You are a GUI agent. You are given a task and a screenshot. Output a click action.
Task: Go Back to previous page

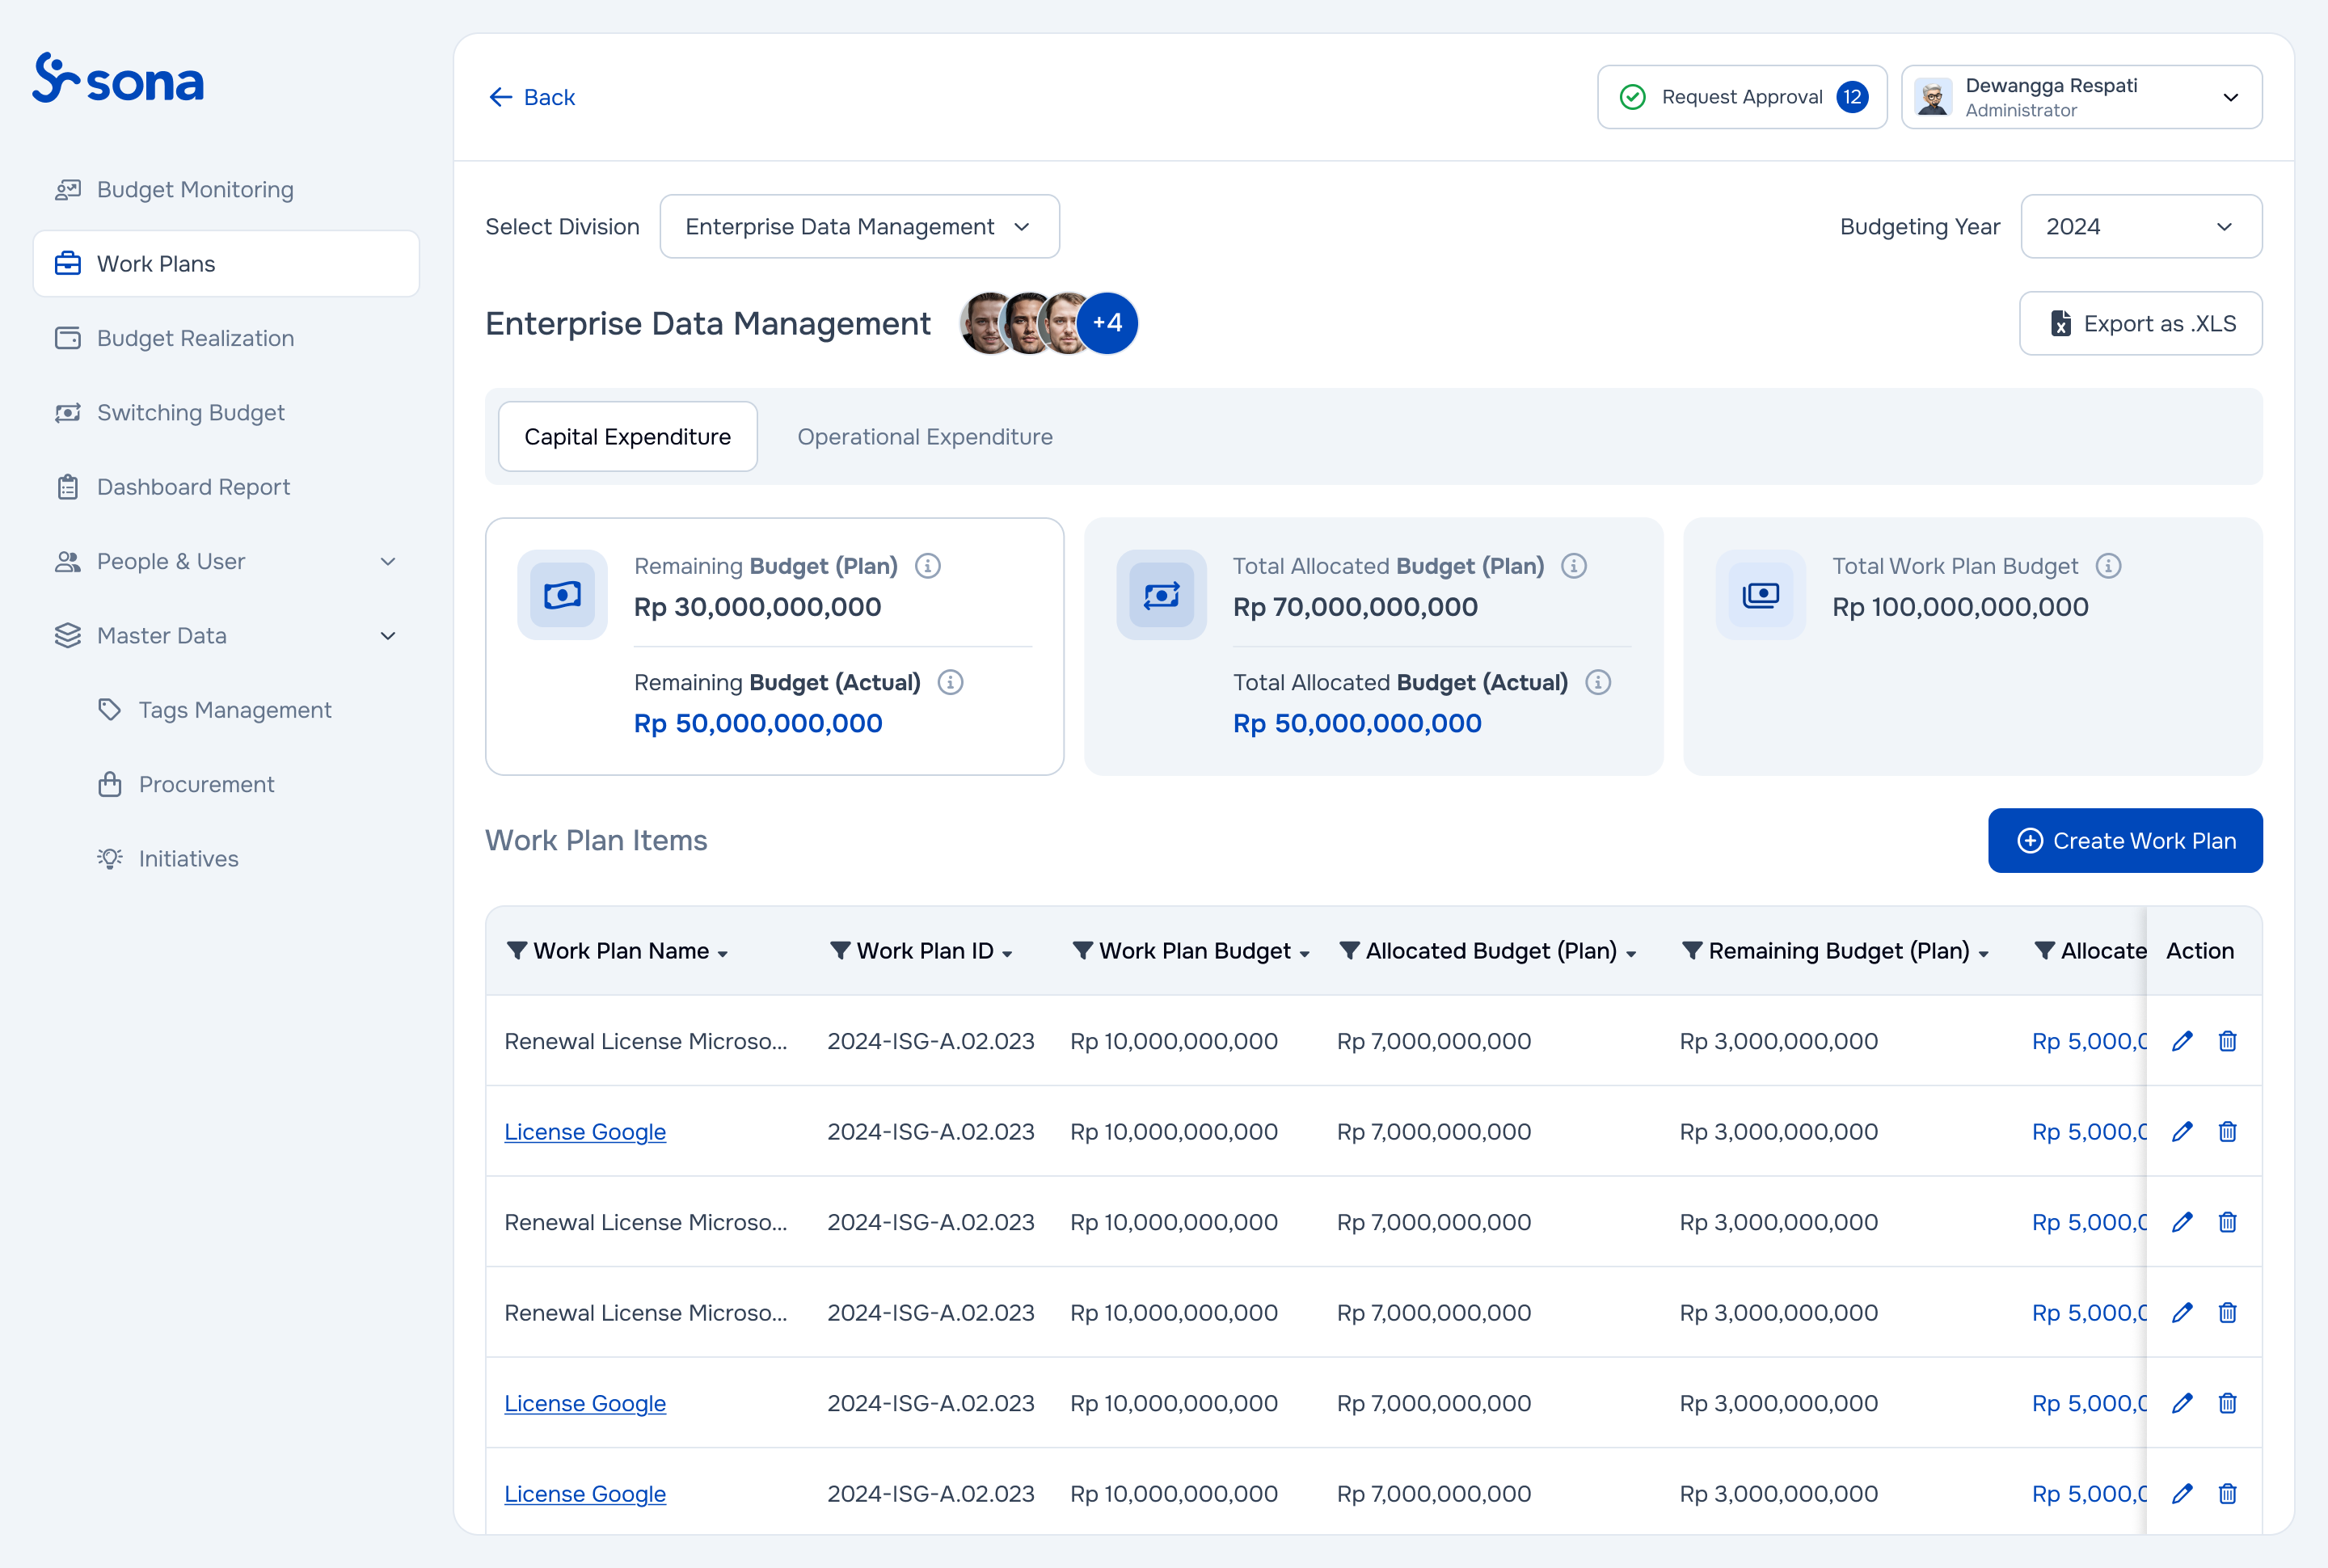pos(532,97)
